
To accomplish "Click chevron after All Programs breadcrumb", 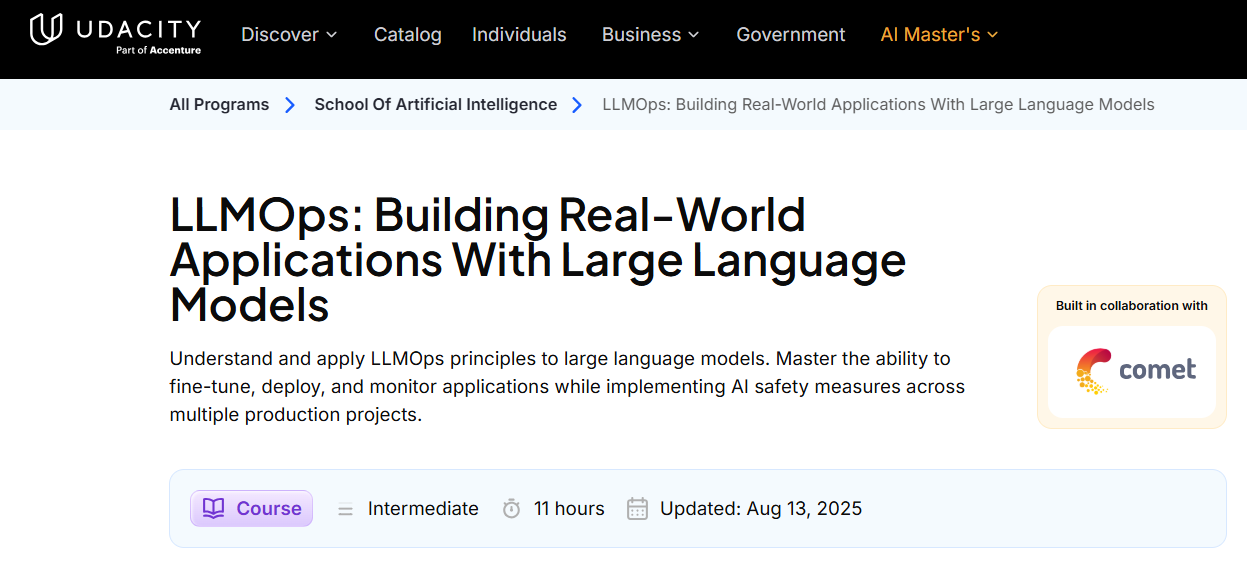I will (x=290, y=105).
